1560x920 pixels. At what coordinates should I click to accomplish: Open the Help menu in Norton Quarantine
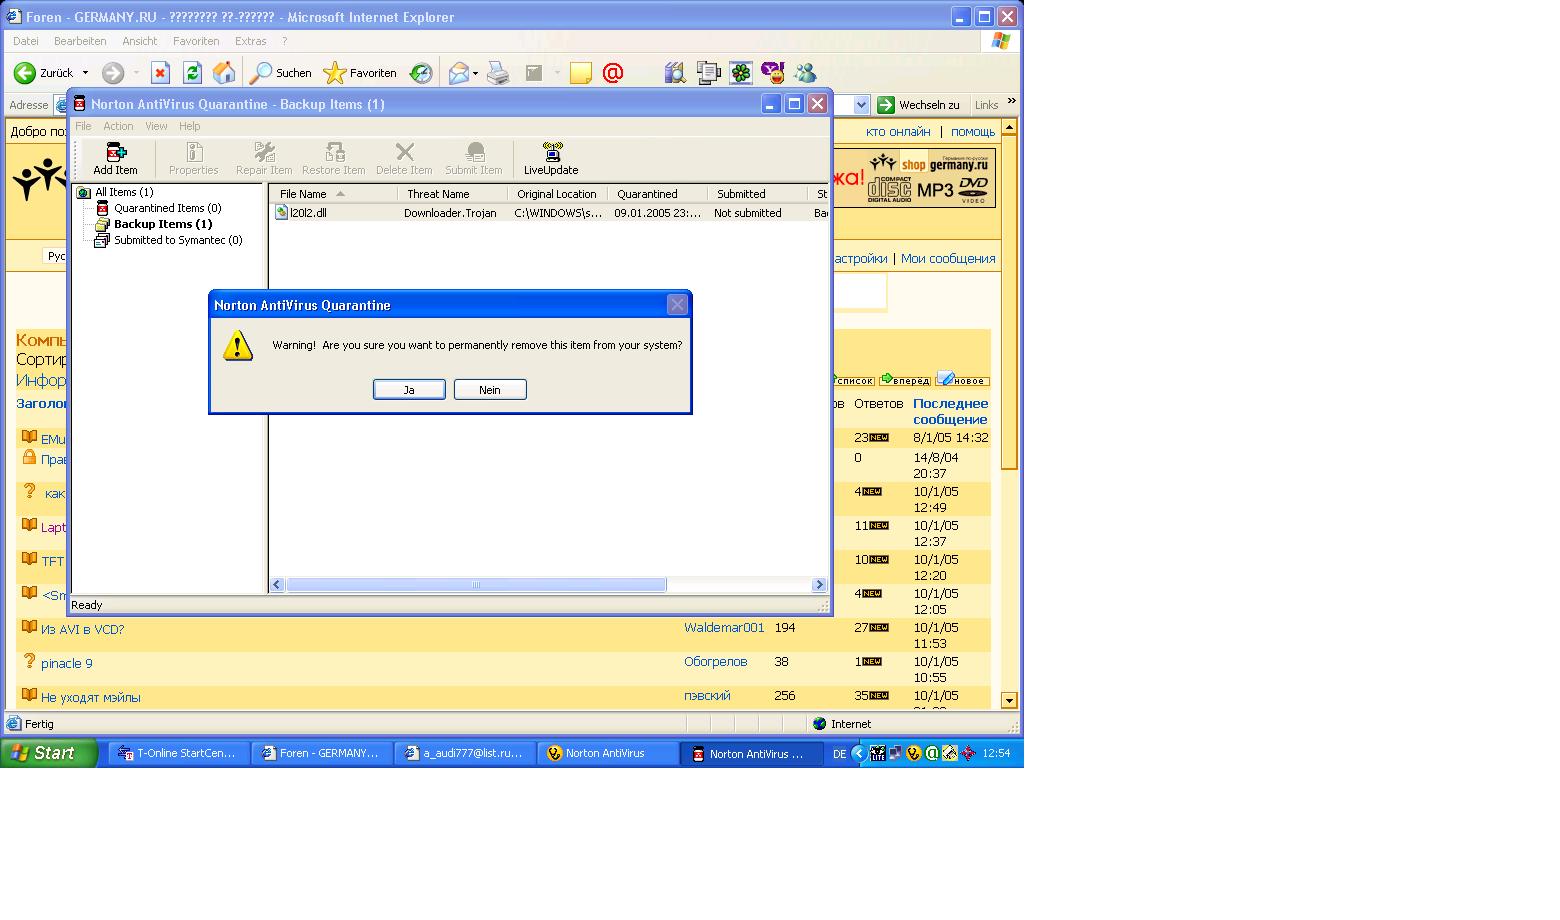(x=190, y=126)
